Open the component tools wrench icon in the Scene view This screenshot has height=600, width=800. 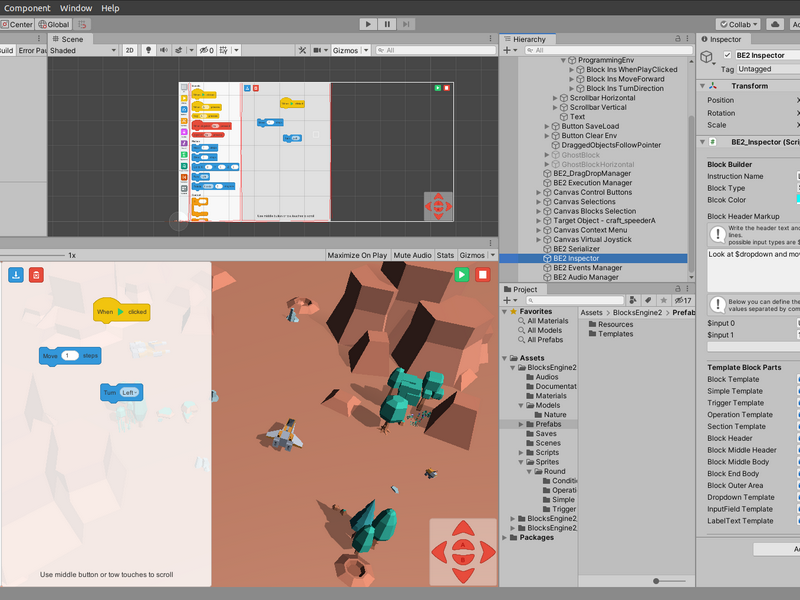click(303, 50)
